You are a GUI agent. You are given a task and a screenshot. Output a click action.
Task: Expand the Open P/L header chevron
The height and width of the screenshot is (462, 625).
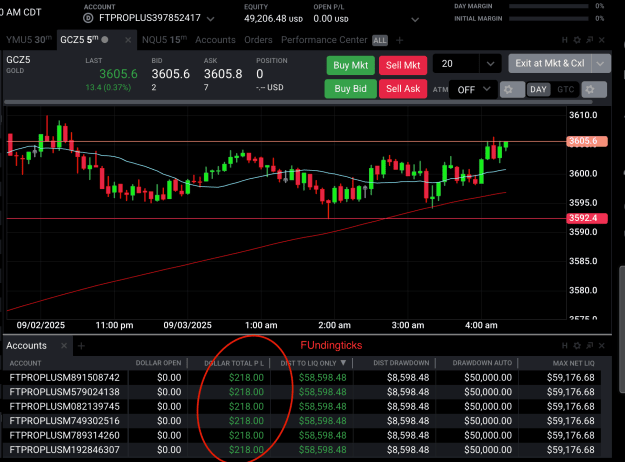pos(415,20)
